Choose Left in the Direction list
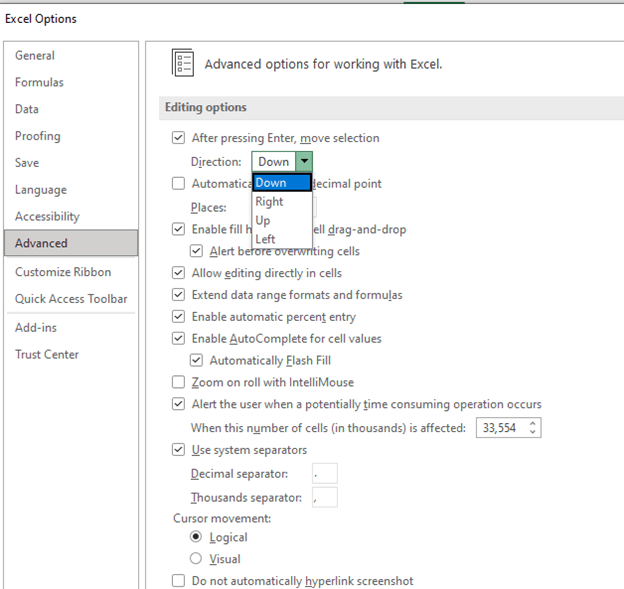This screenshot has width=624, height=589. [282, 239]
